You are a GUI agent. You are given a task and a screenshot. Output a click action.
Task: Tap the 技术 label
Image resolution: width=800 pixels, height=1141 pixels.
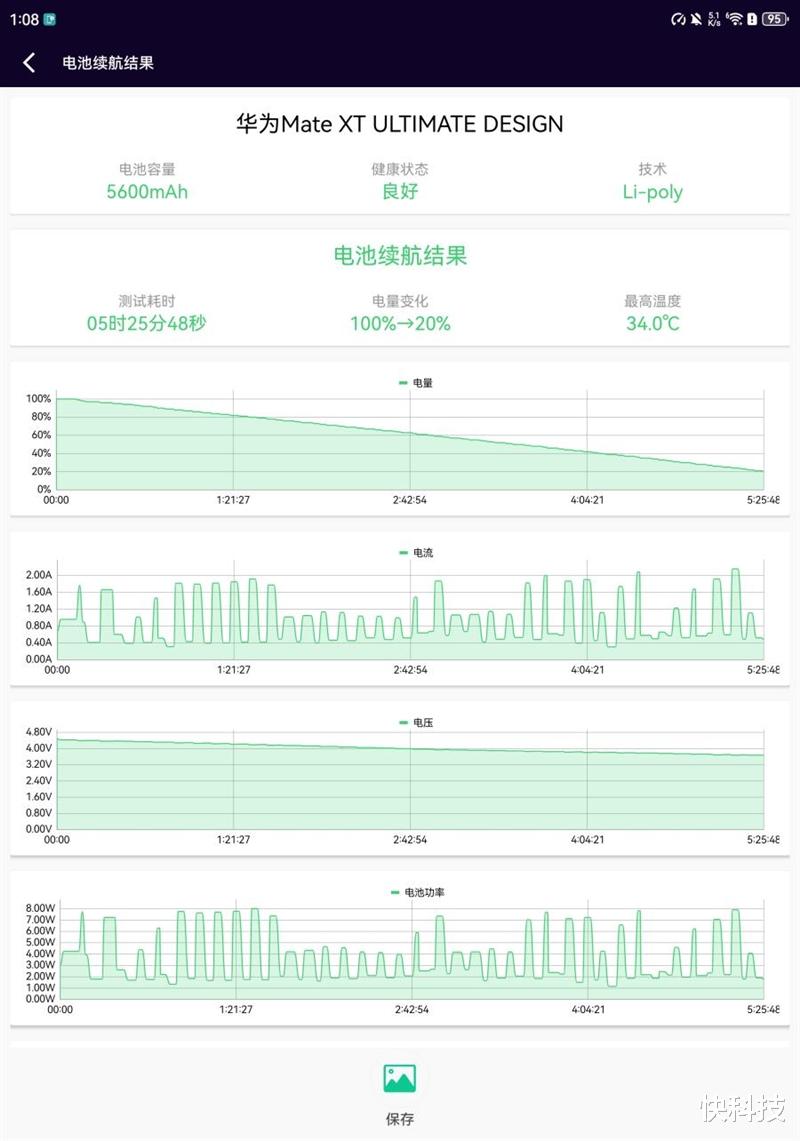point(652,169)
